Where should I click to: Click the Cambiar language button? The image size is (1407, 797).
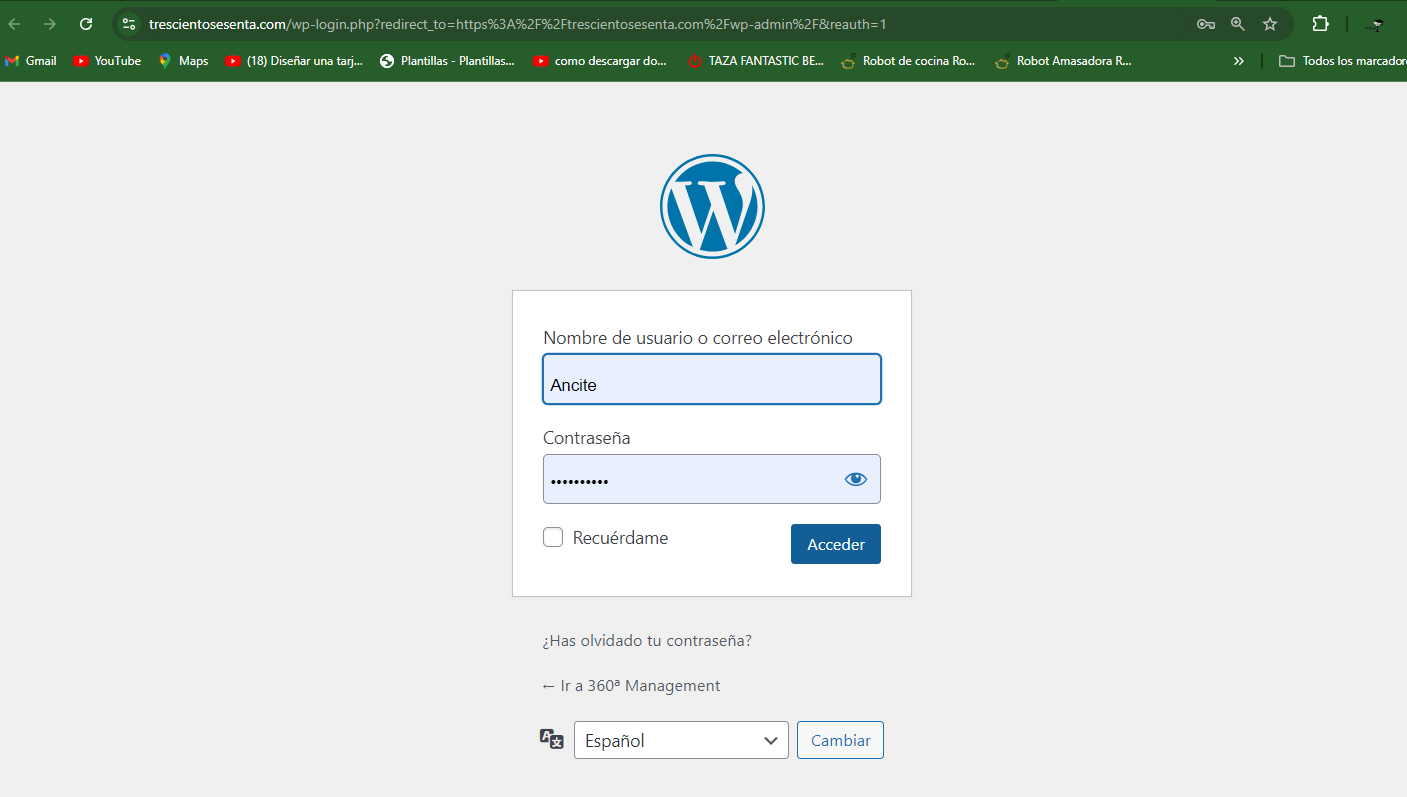pos(840,740)
